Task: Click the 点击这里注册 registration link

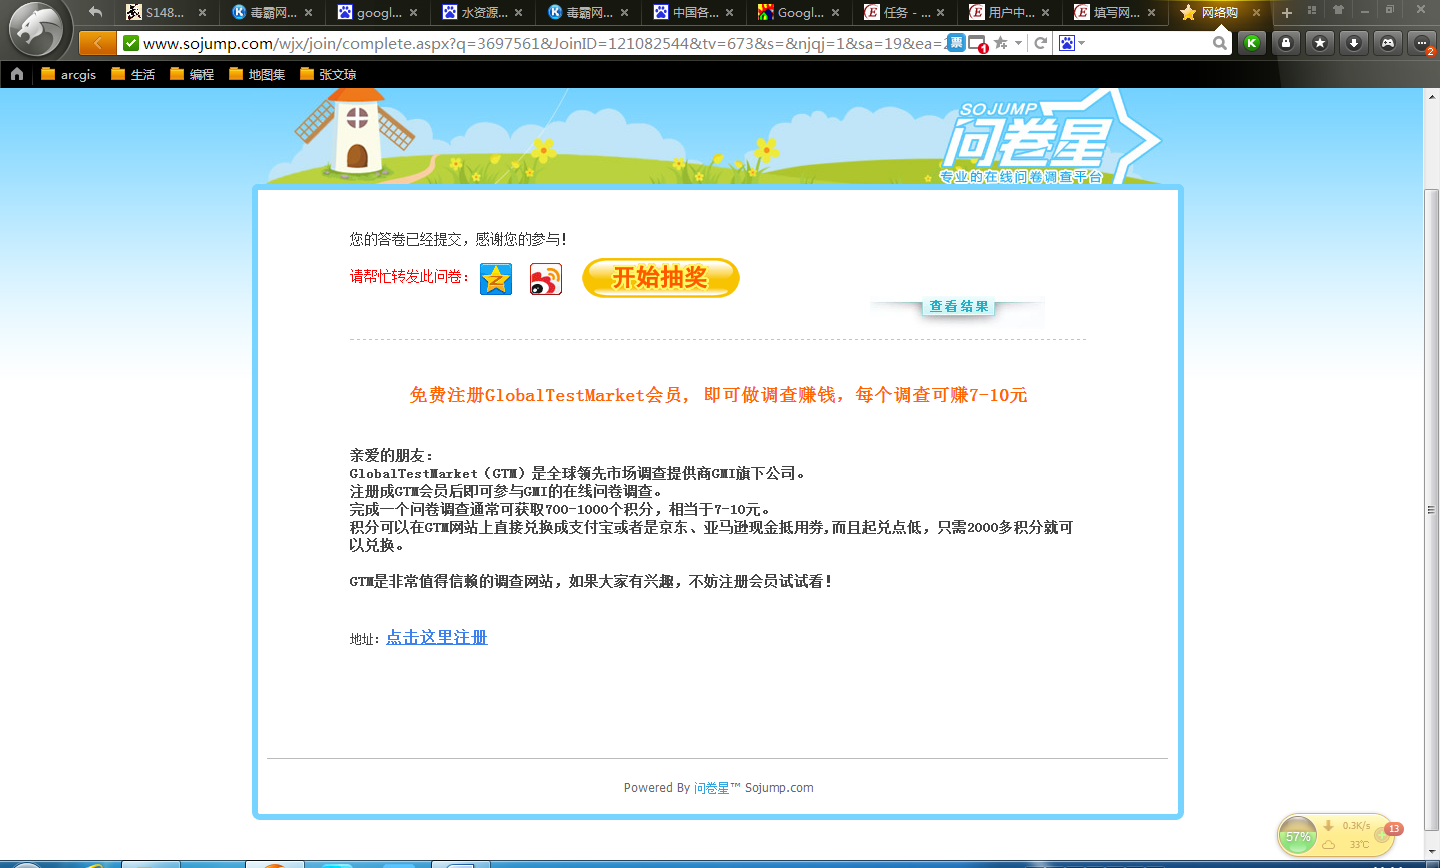Action: (x=437, y=638)
